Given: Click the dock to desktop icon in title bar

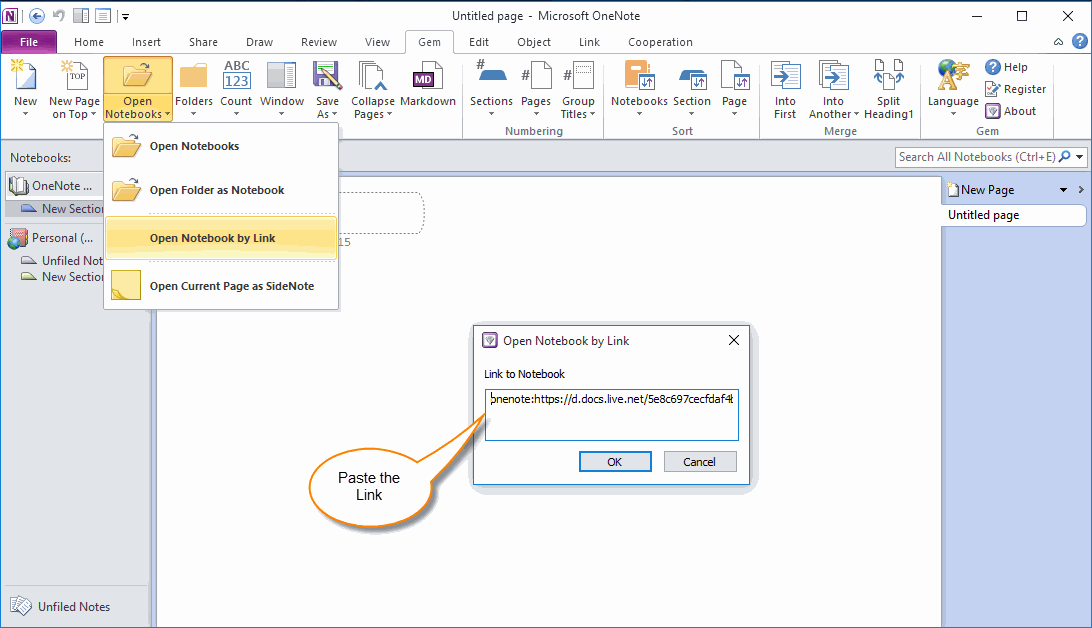Looking at the screenshot, I should 81,15.
